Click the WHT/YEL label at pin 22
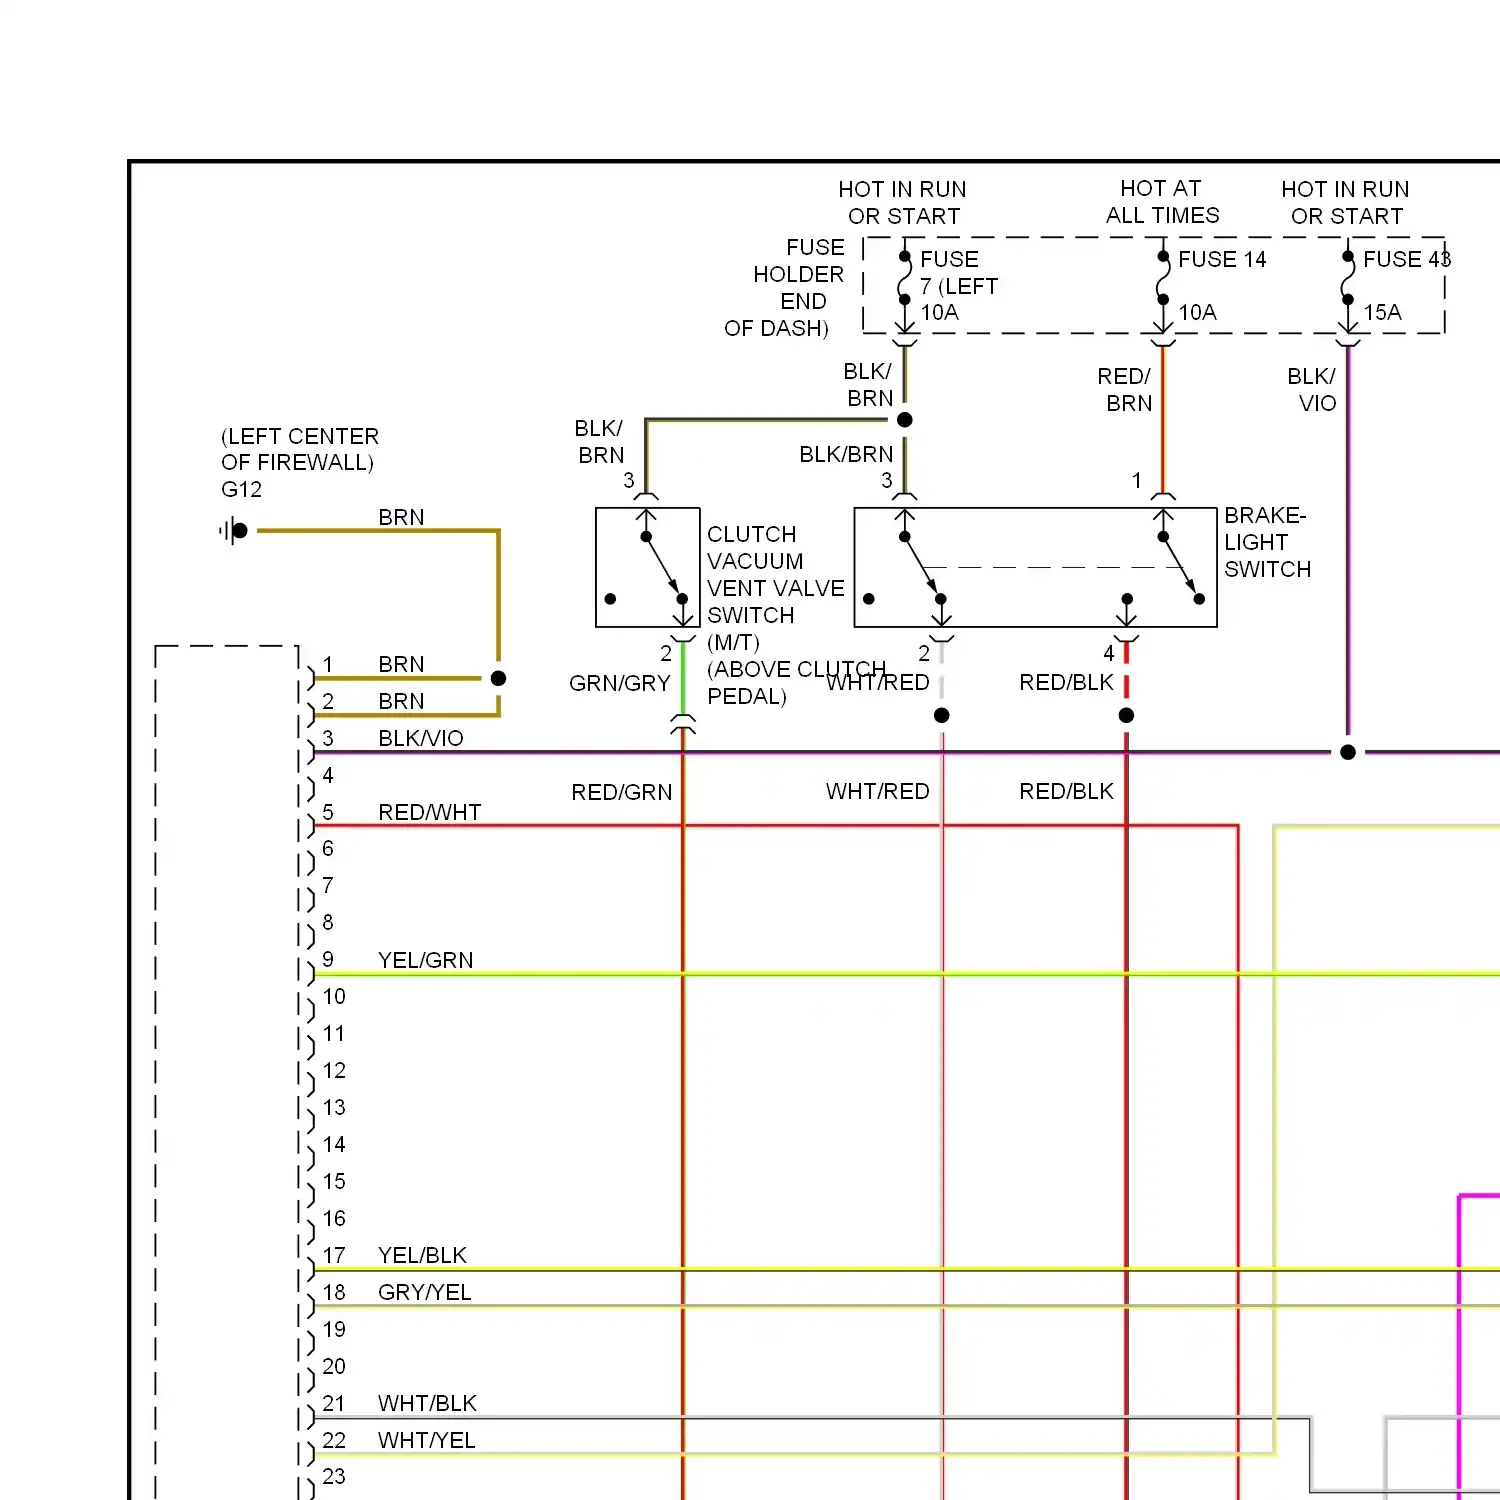This screenshot has width=1500, height=1500. [427, 1440]
